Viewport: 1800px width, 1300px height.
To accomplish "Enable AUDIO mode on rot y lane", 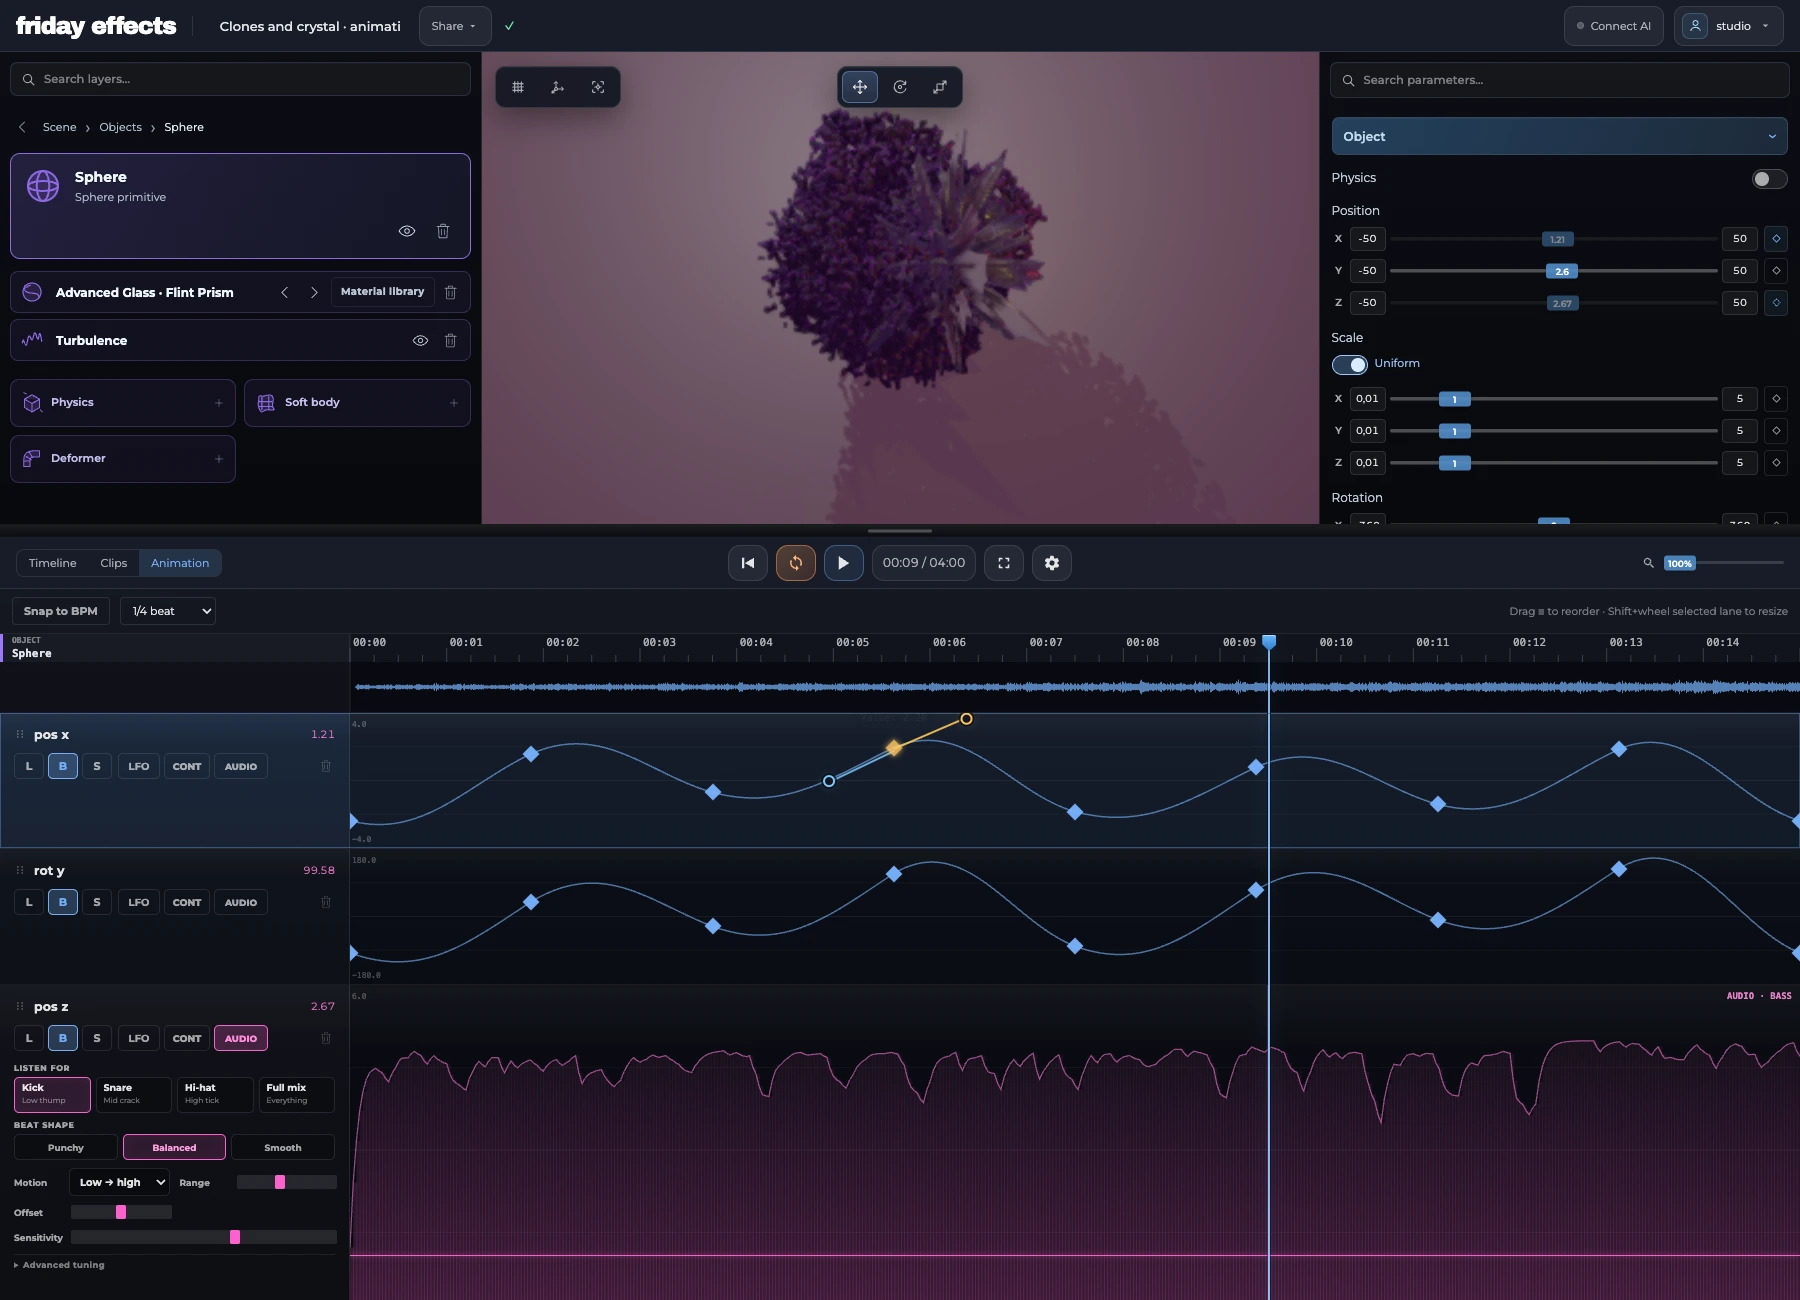I will pyautogui.click(x=241, y=903).
